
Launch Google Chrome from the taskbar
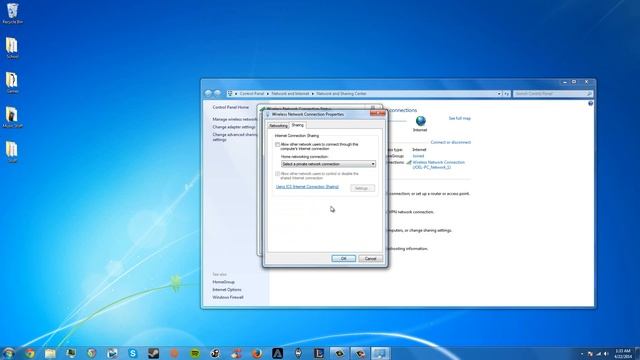[x=30, y=353]
